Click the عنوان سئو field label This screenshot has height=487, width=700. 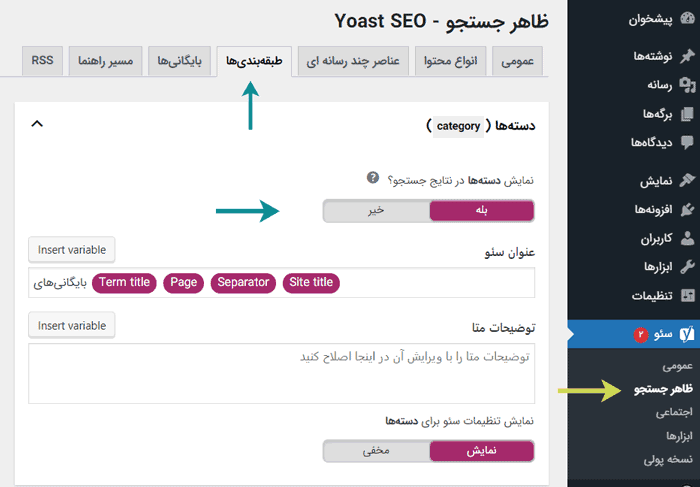click(510, 252)
